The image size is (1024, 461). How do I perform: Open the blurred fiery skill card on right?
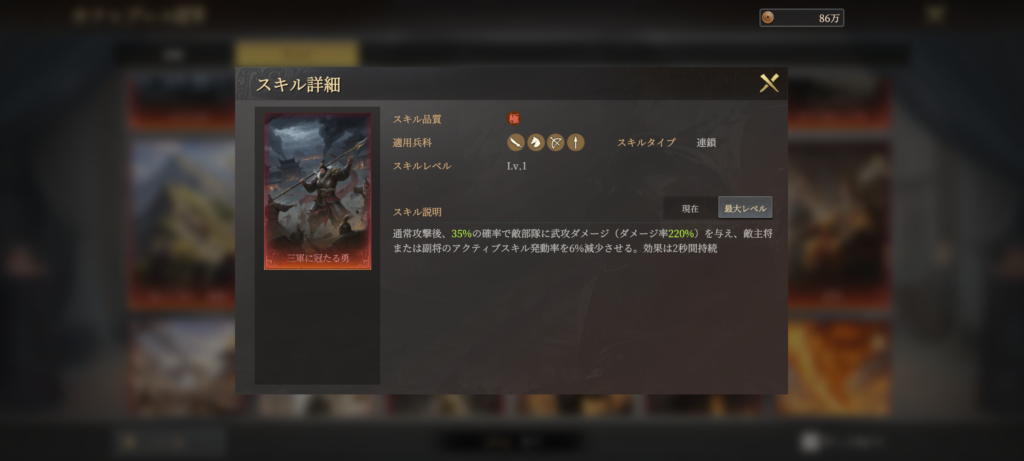point(837,367)
